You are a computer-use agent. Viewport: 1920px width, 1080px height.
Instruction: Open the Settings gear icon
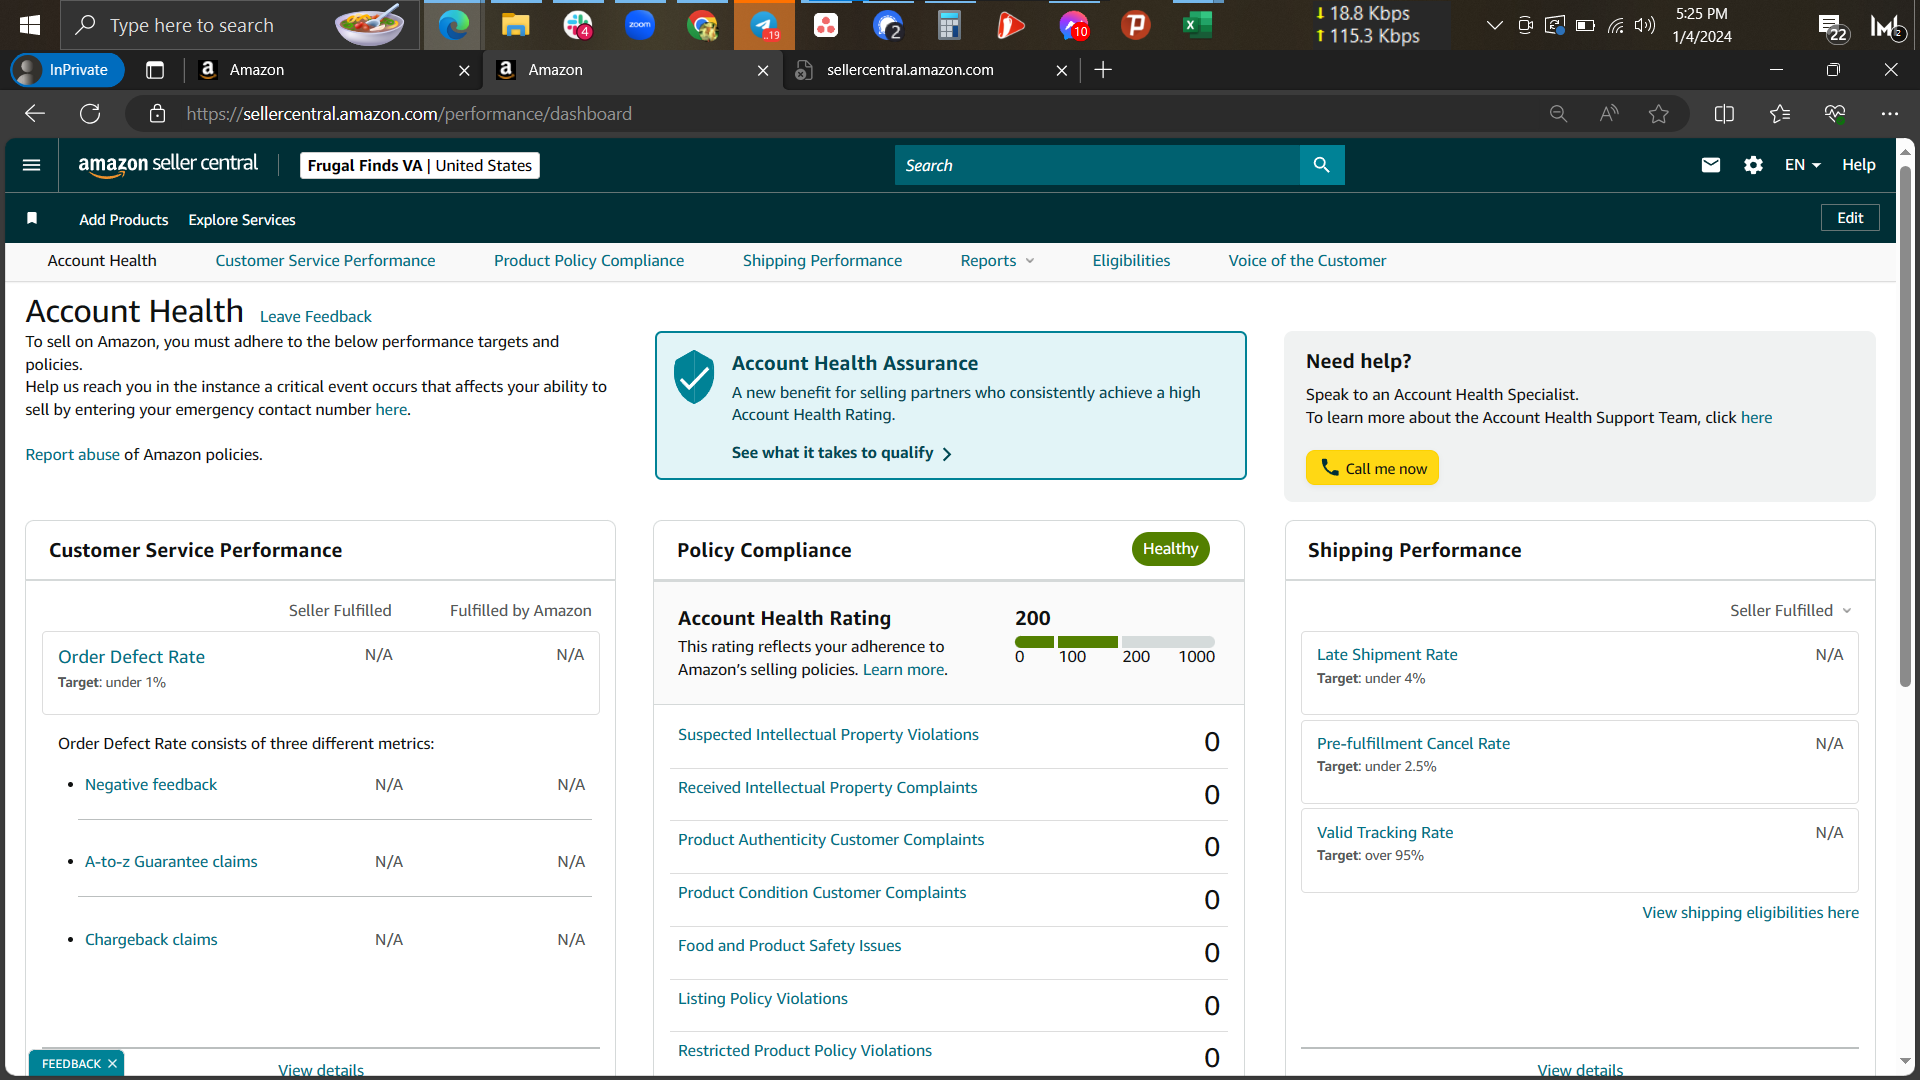click(x=1753, y=165)
